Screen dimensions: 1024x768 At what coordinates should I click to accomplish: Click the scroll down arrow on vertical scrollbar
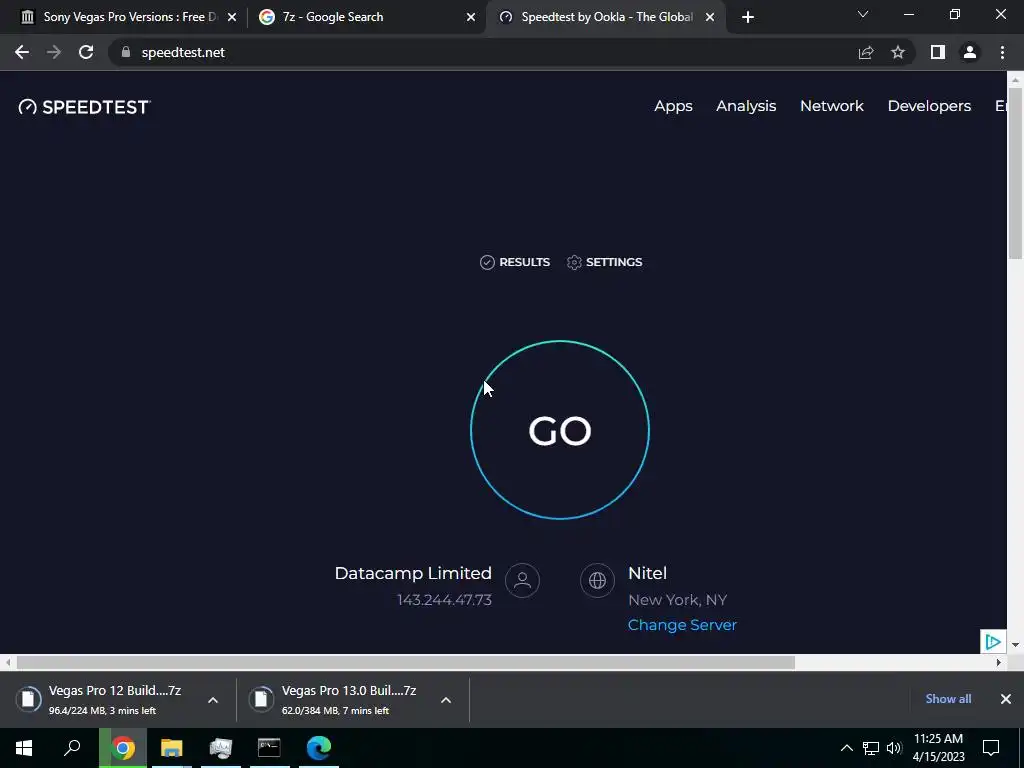pyautogui.click(x=1016, y=645)
